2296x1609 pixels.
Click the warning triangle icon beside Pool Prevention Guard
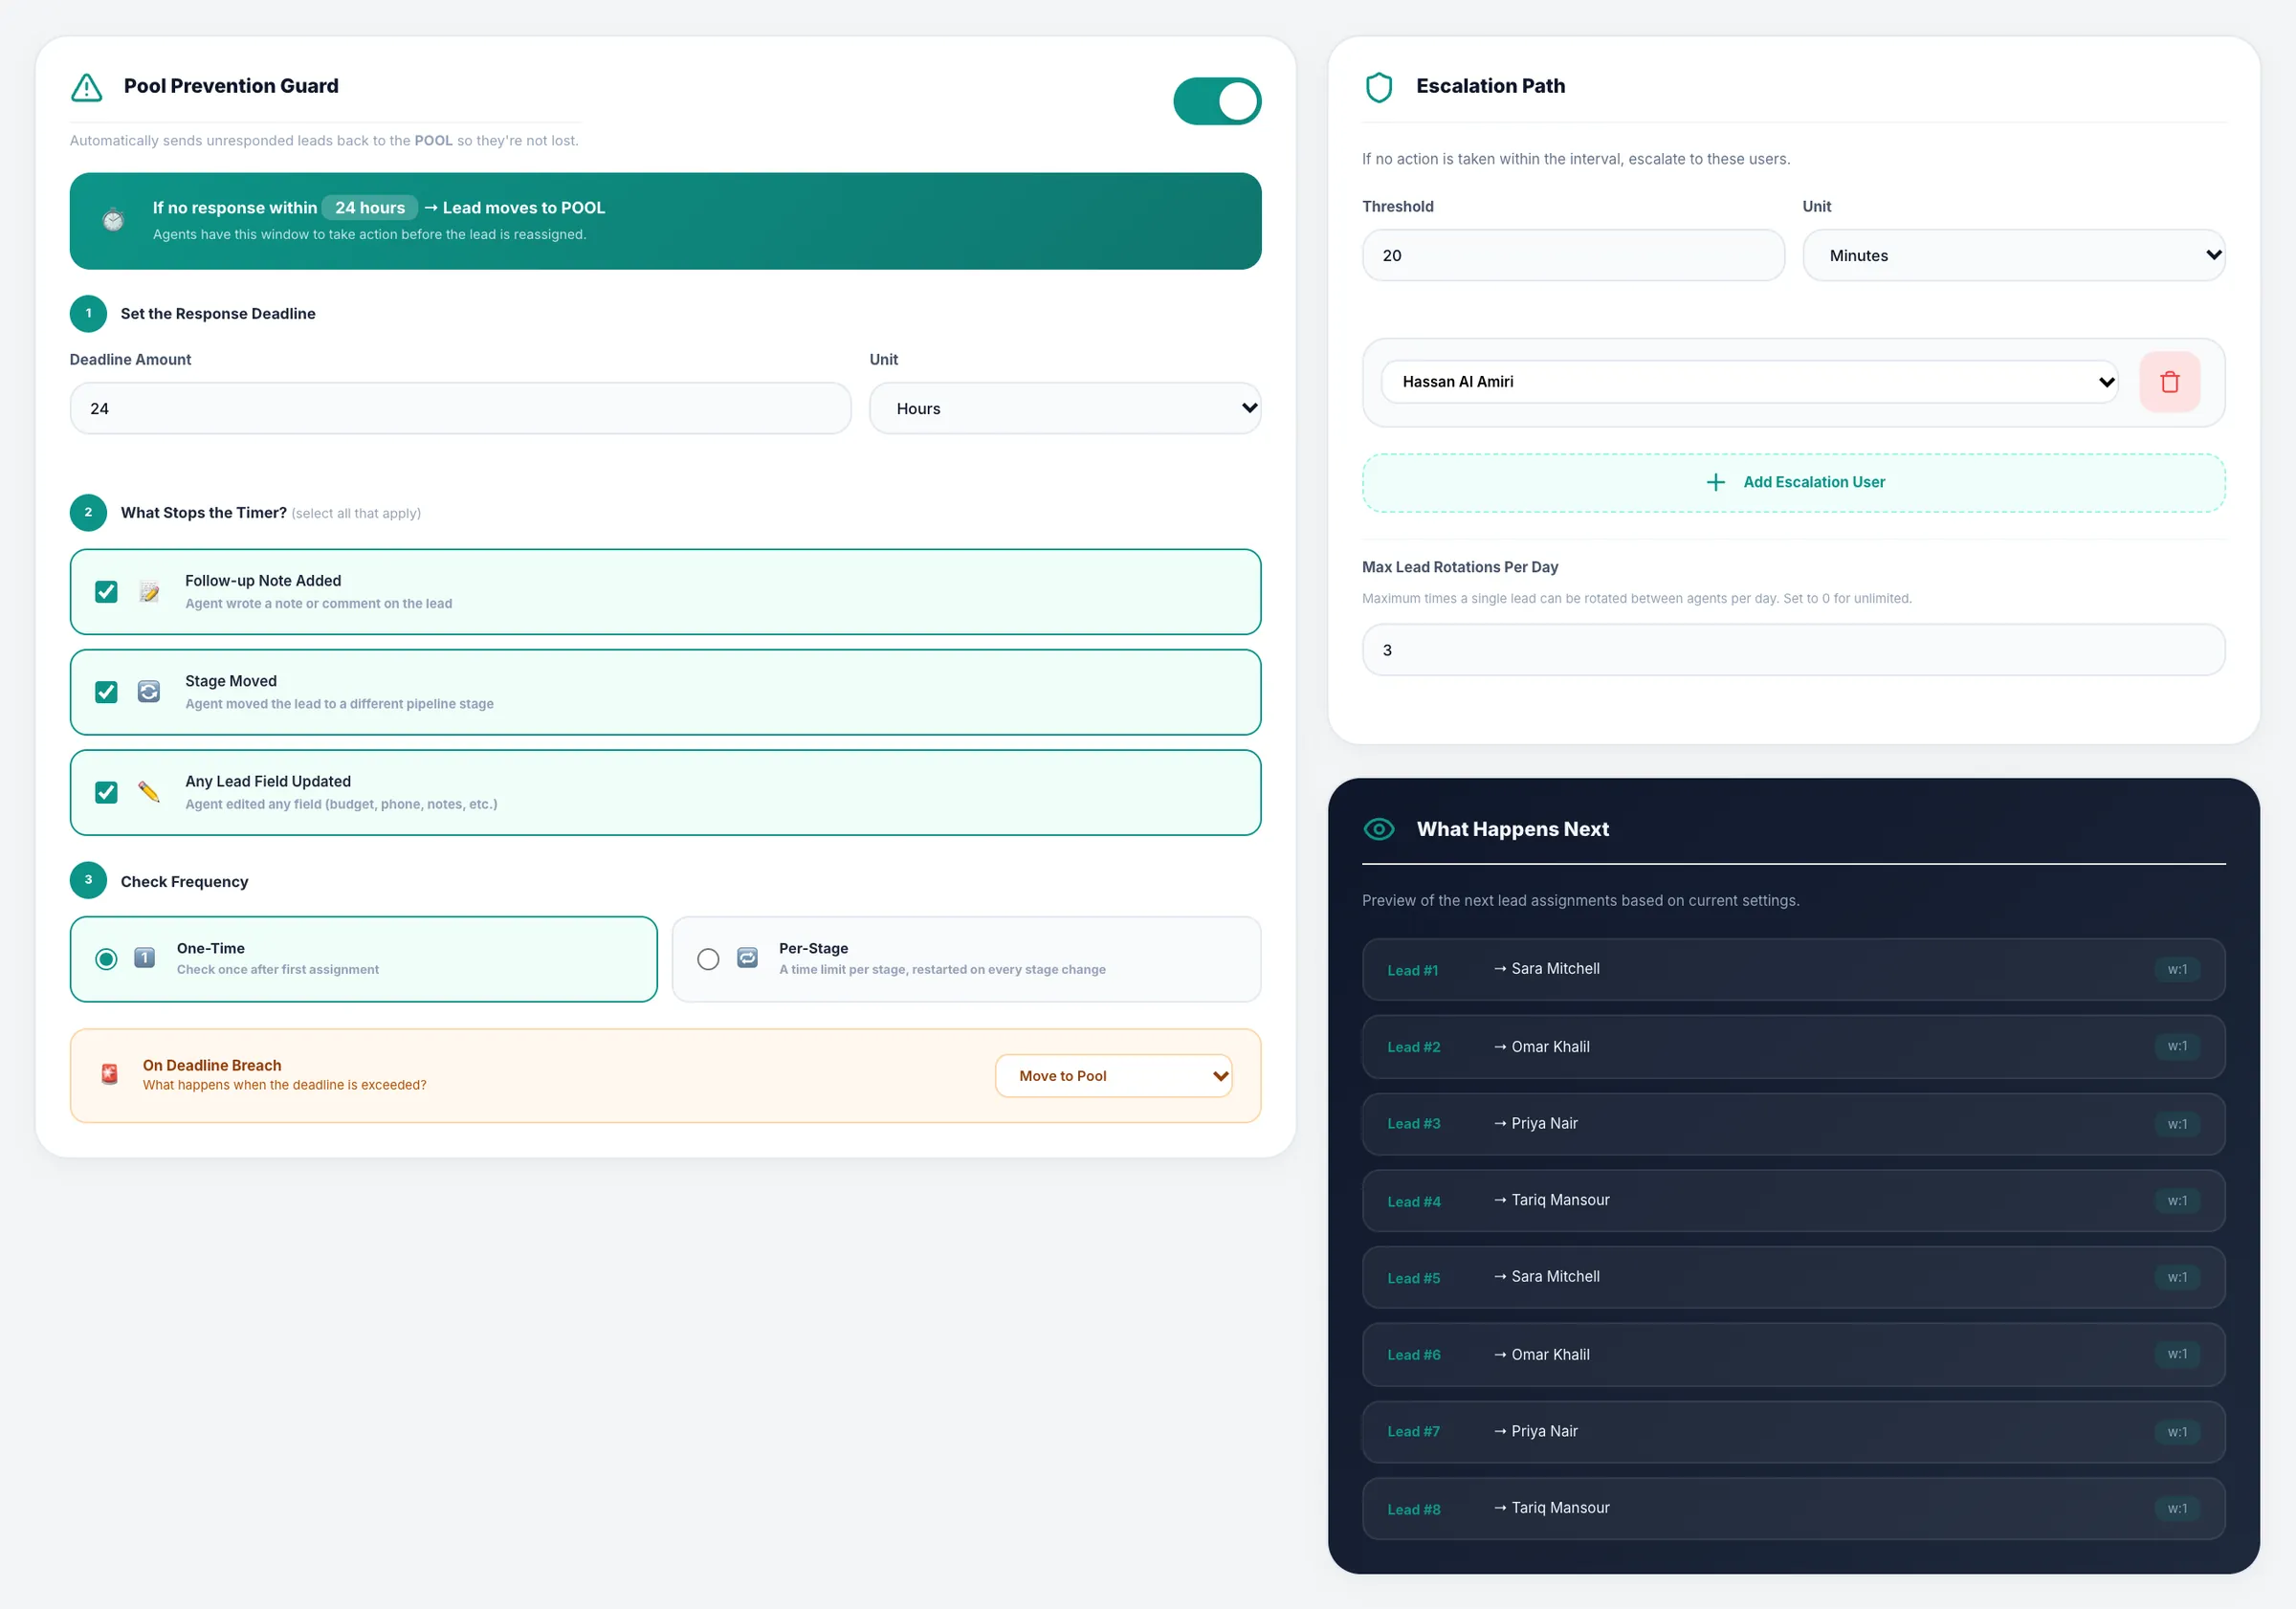[87, 88]
